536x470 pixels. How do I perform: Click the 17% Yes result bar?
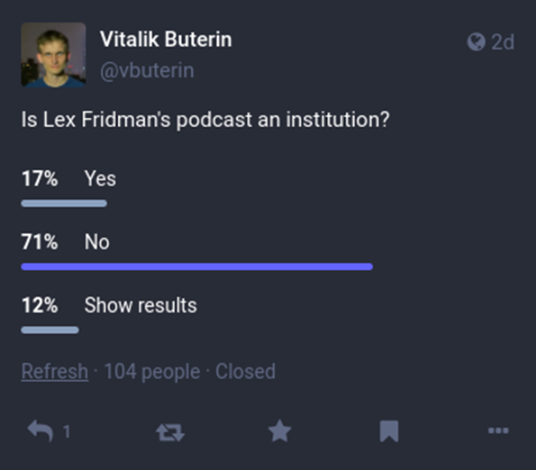click(x=64, y=203)
